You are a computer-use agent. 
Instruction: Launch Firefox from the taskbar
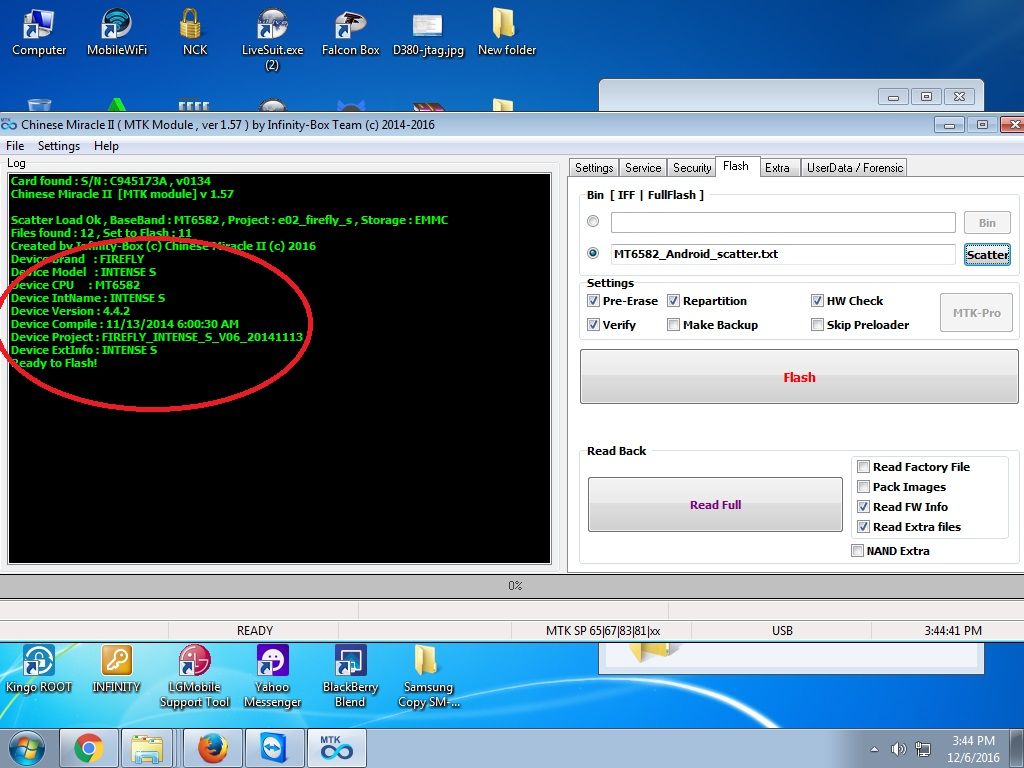point(212,747)
